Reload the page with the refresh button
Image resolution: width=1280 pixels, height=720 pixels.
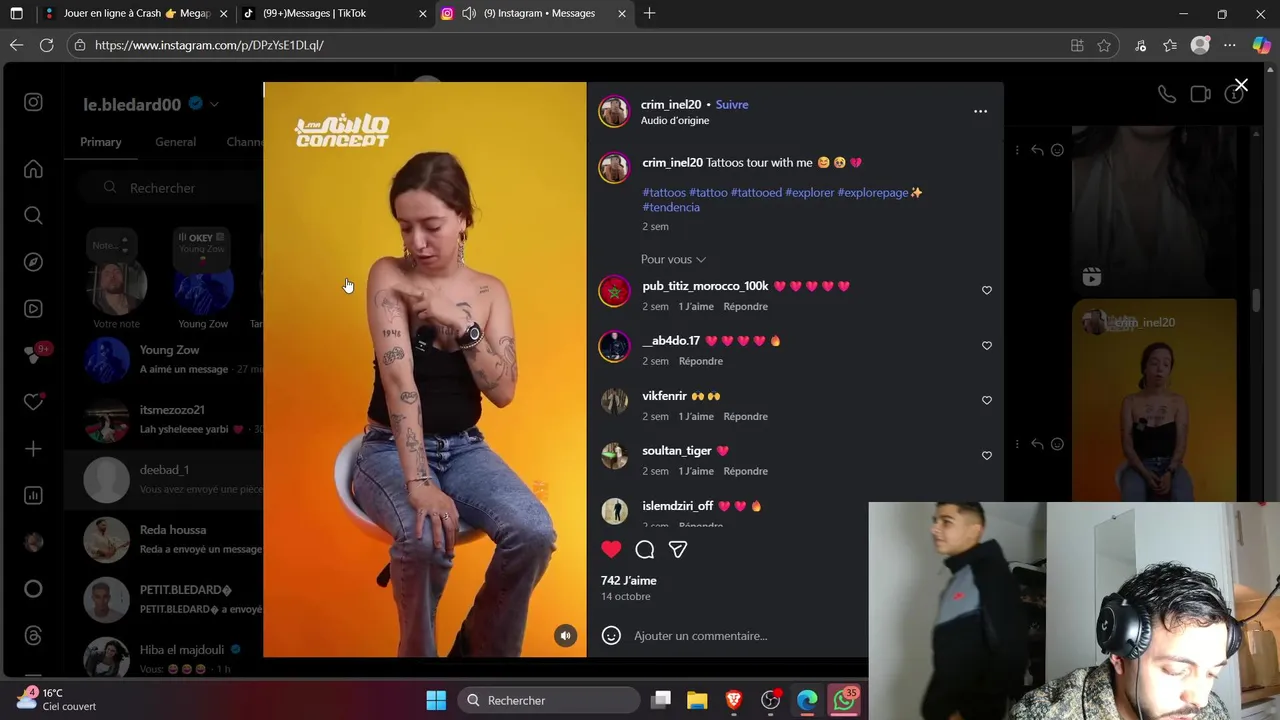click(46, 45)
